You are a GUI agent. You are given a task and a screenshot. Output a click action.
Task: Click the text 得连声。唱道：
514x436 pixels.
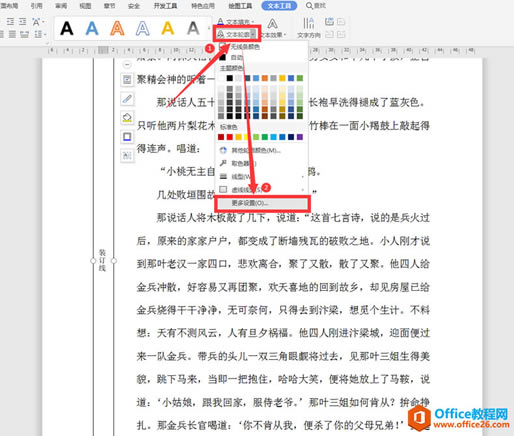point(168,149)
